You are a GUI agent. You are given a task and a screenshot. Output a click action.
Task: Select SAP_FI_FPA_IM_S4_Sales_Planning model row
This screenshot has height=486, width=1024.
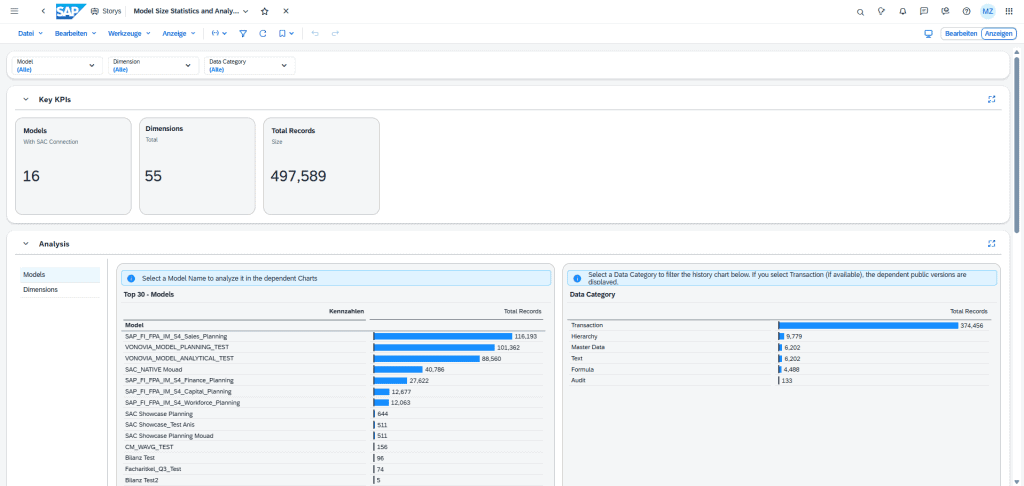(x=176, y=337)
